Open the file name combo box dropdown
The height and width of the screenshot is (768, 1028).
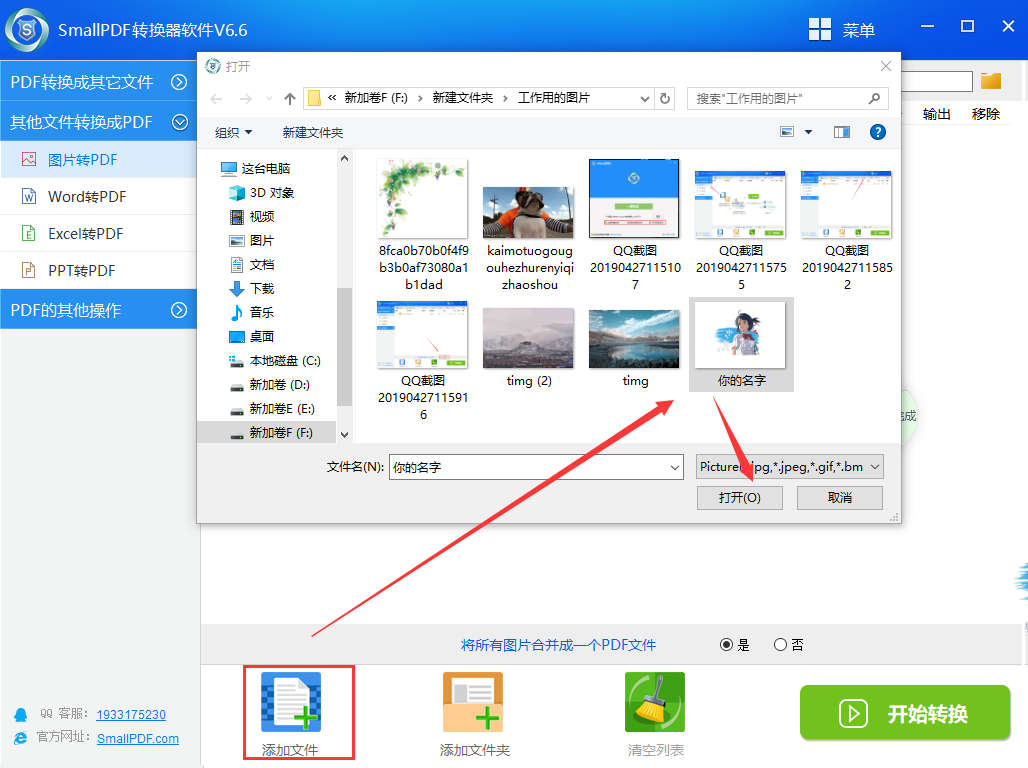(675, 467)
